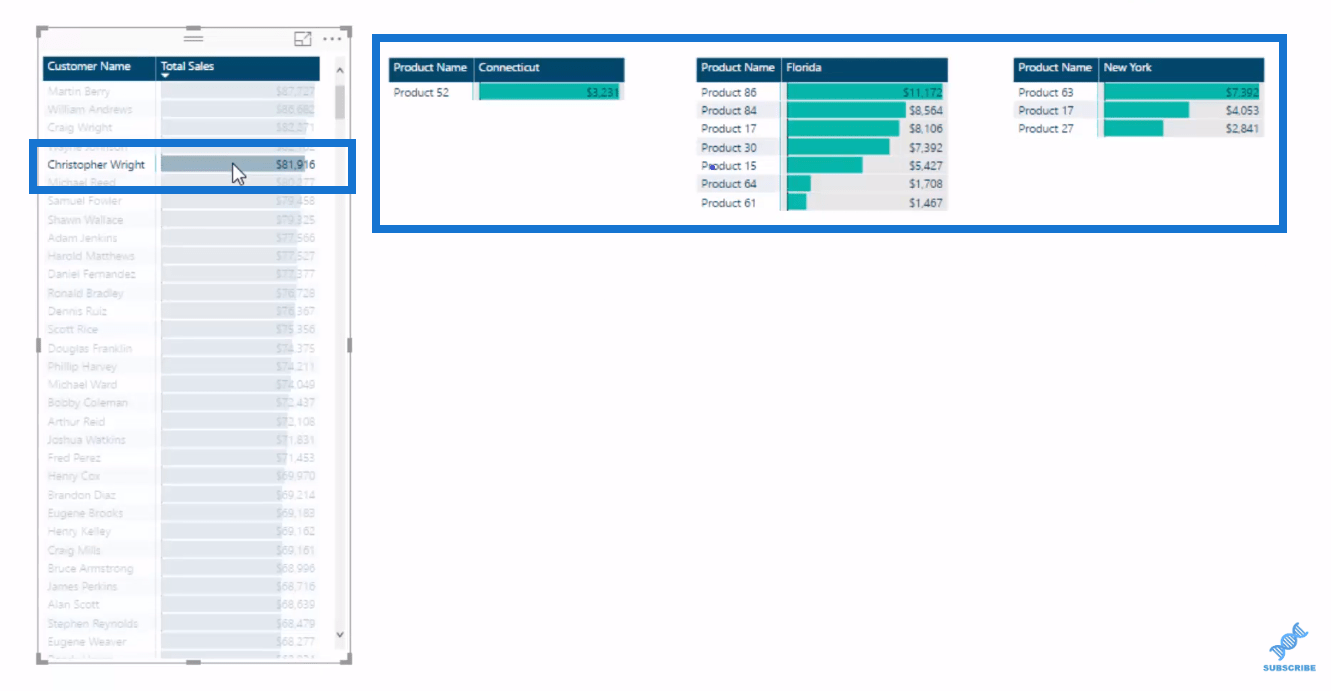Select customer Bruce Armstrong
This screenshot has height=691, width=1331.
tap(90, 568)
